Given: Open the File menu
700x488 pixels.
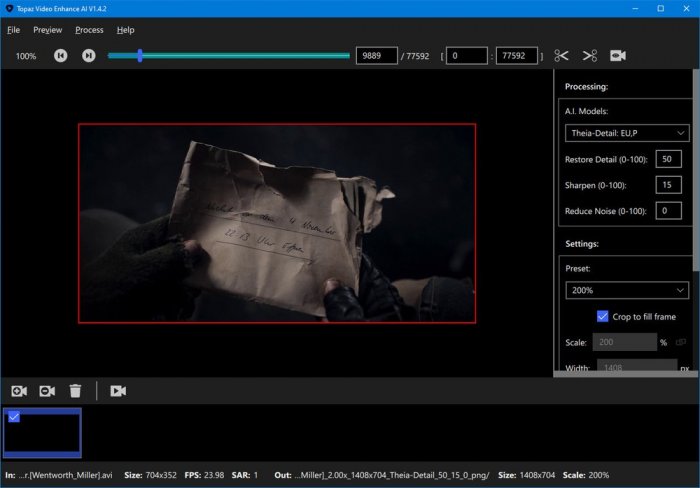Looking at the screenshot, I should (13, 30).
